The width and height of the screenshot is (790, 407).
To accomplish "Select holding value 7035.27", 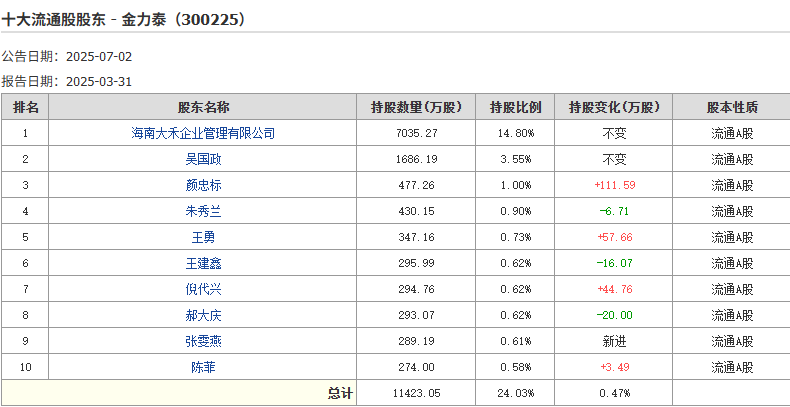I will [416, 133].
